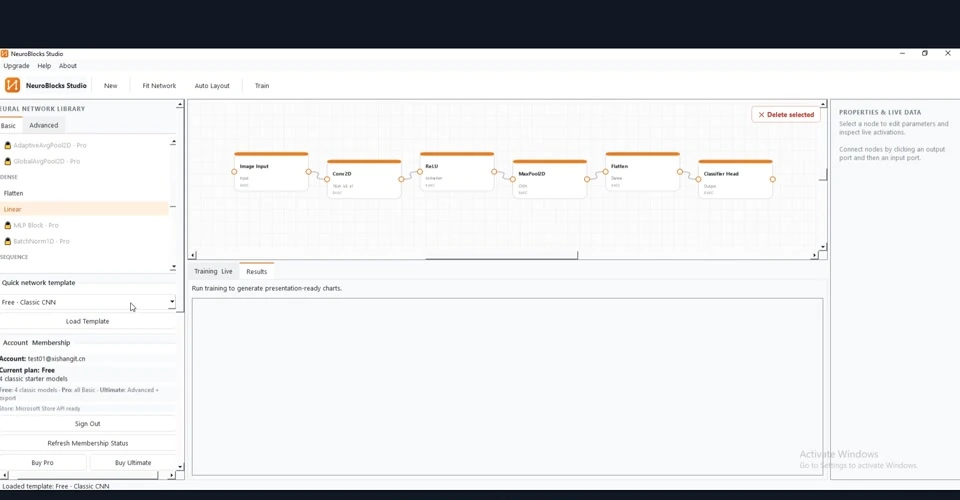
Task: Select the Flatten node on canvas
Action: 642,171
